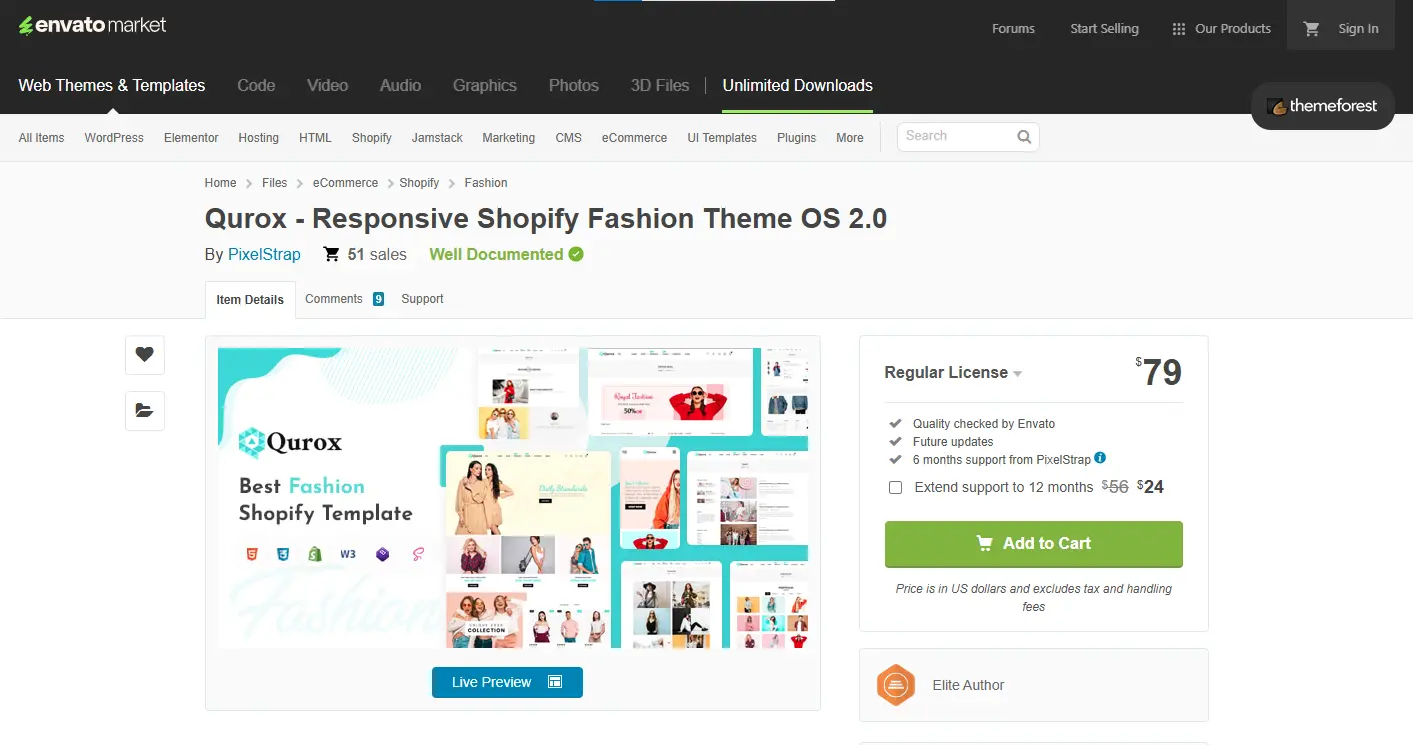
Task: Go to Shopify breadcrumb
Action: [x=419, y=183]
